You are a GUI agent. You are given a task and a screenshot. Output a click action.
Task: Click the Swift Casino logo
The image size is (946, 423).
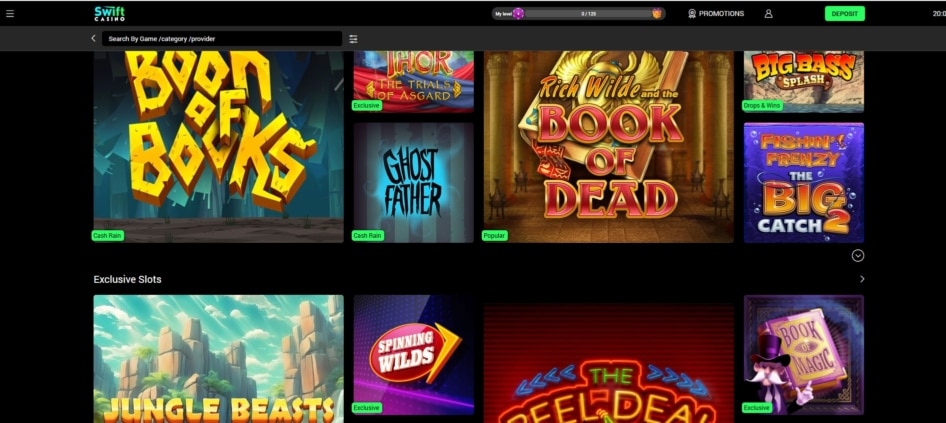click(109, 13)
